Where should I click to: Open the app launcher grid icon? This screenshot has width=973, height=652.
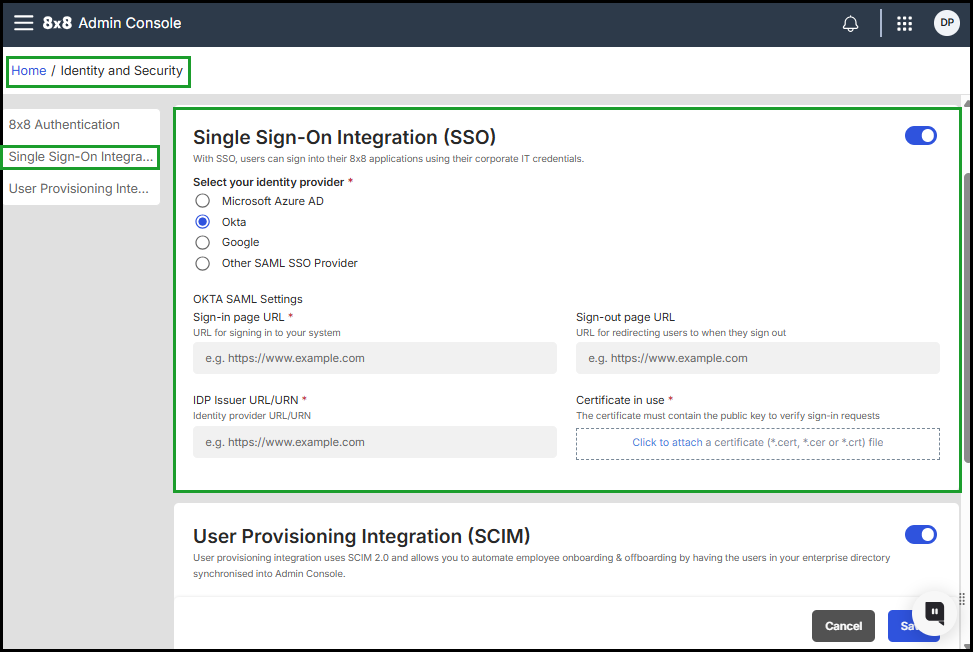(905, 24)
